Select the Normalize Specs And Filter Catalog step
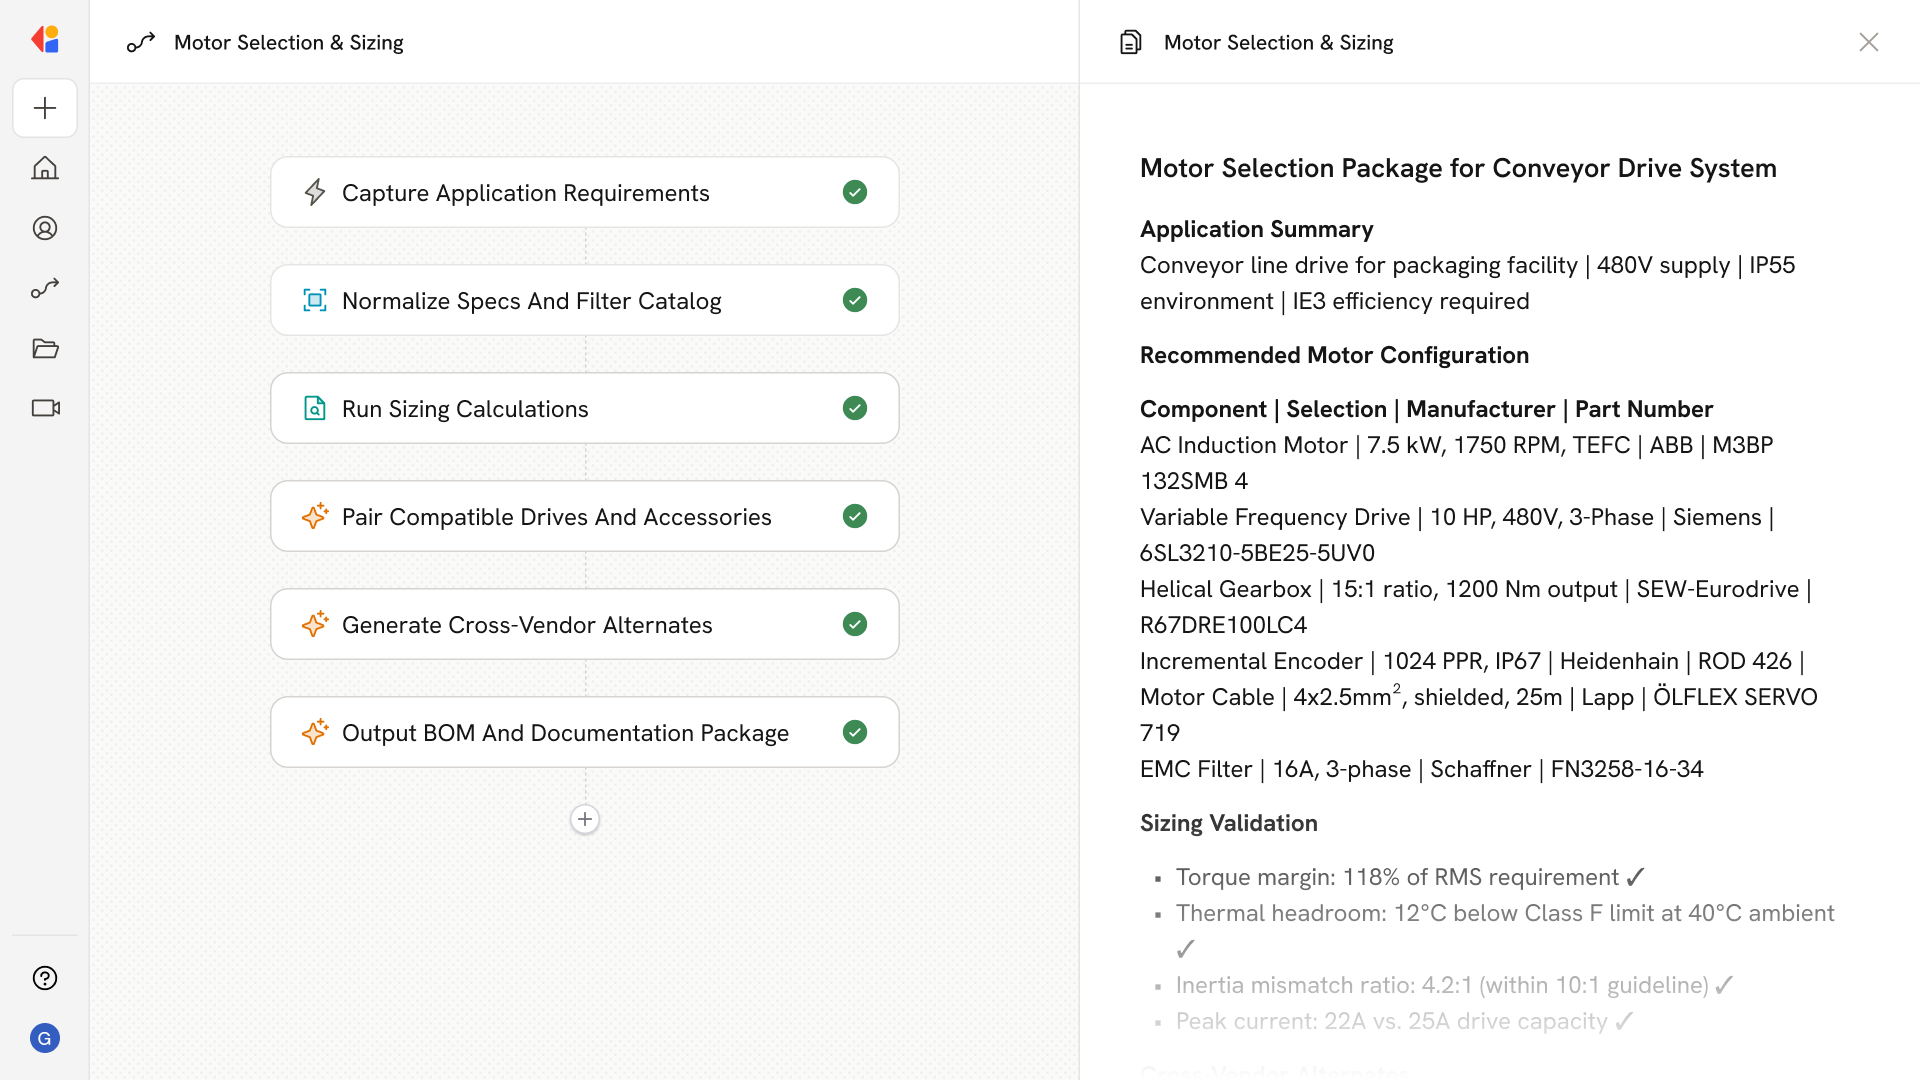Viewport: 1920px width, 1080px height. pyautogui.click(x=531, y=300)
